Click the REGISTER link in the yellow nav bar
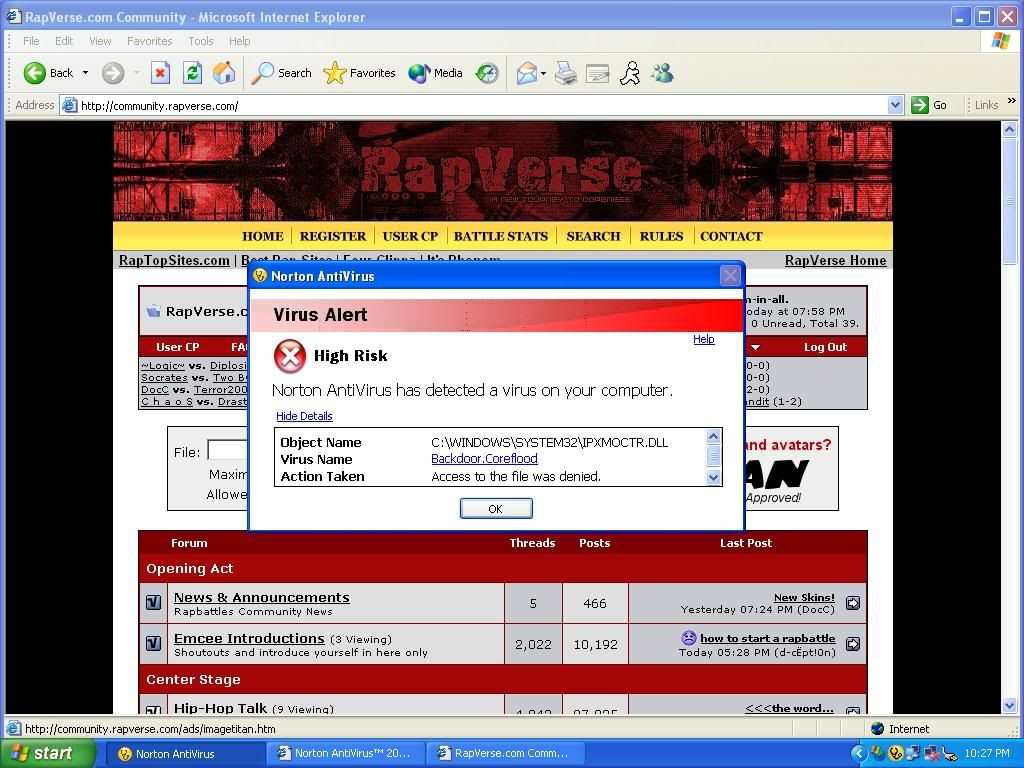The width and height of the screenshot is (1024, 768). tap(333, 236)
